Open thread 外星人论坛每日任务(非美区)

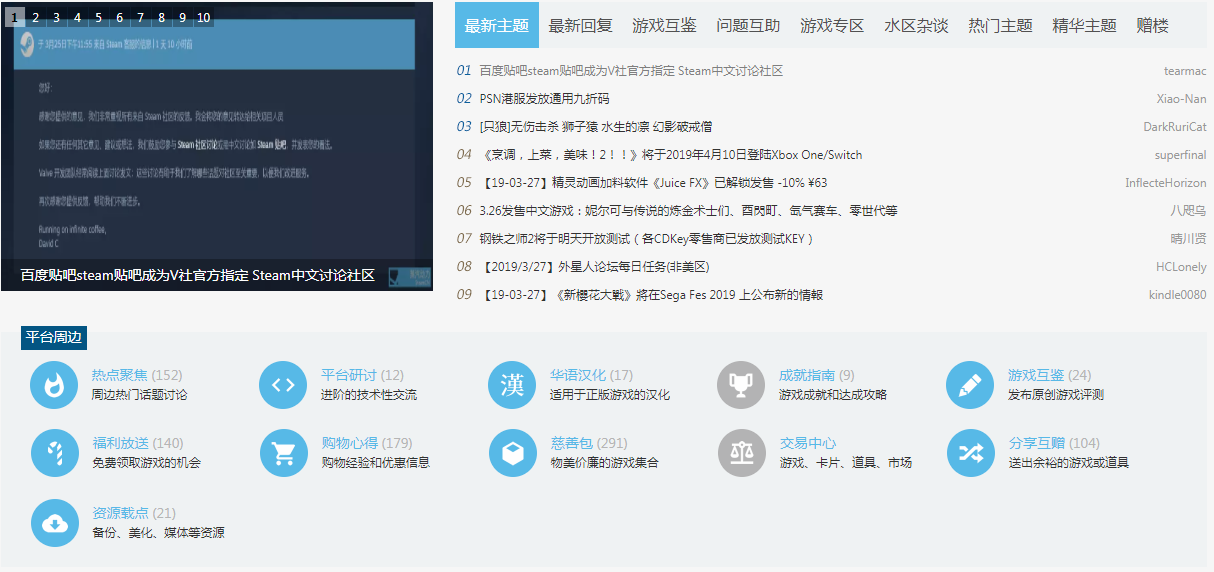594,267
